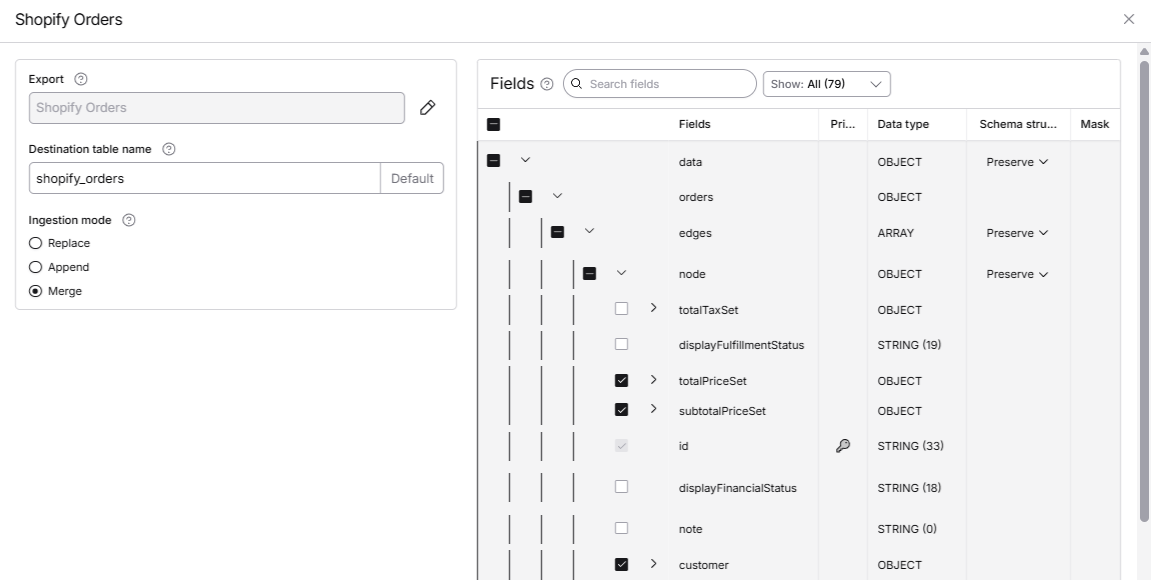Click the STRING (19) data type cell

click(909, 345)
